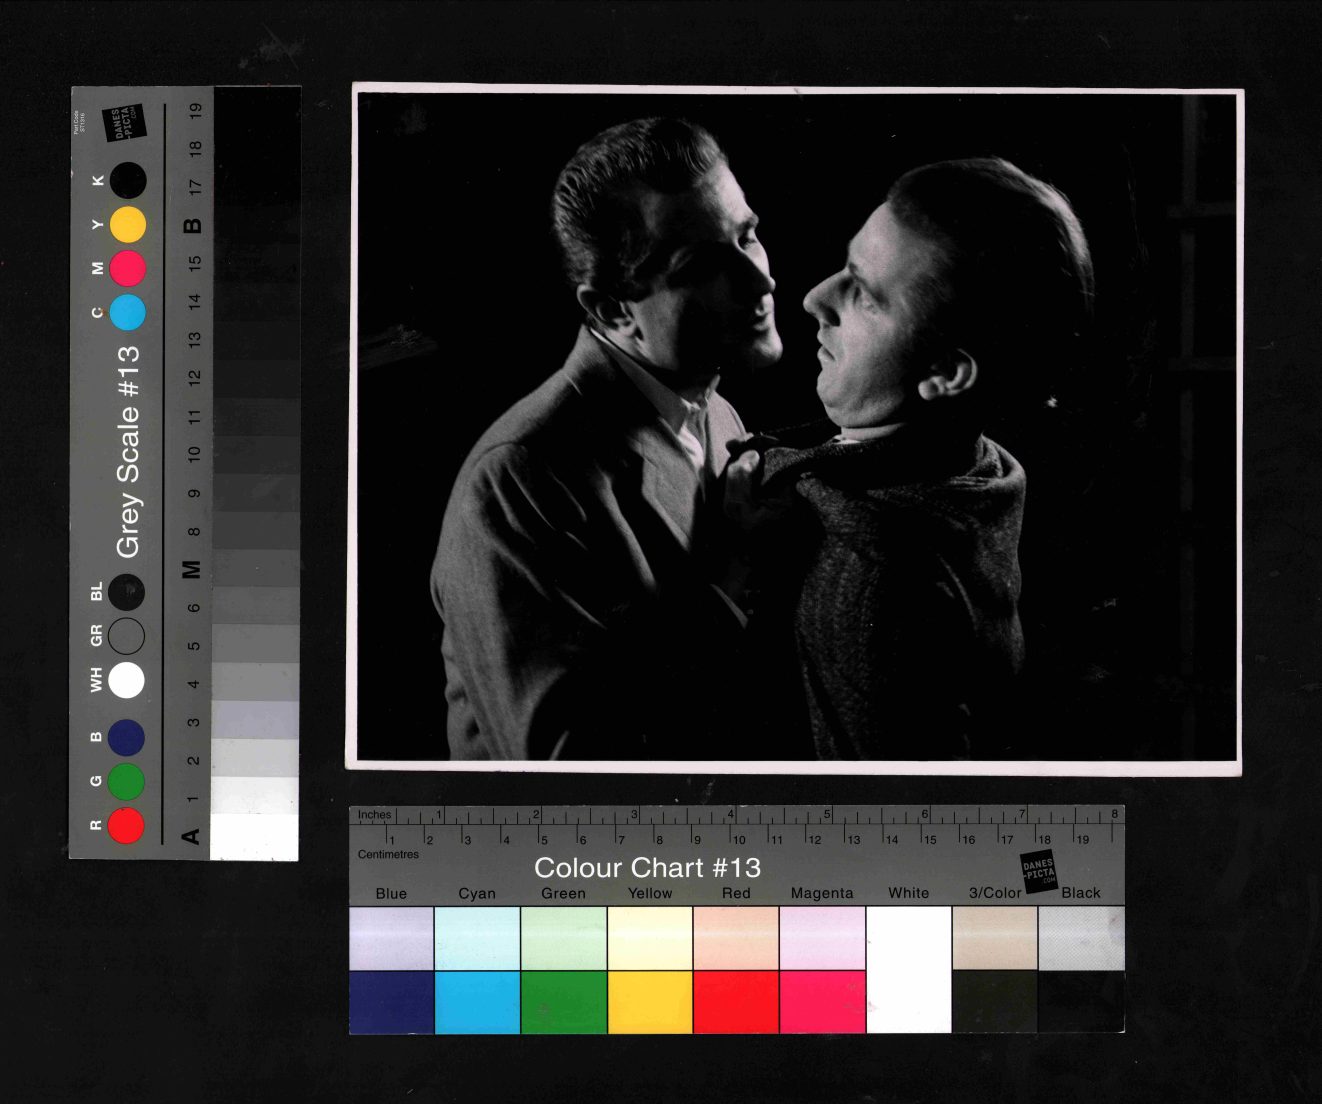The width and height of the screenshot is (1322, 1104).
Task: Click the yellow circle labeled Y
Action: point(127,225)
